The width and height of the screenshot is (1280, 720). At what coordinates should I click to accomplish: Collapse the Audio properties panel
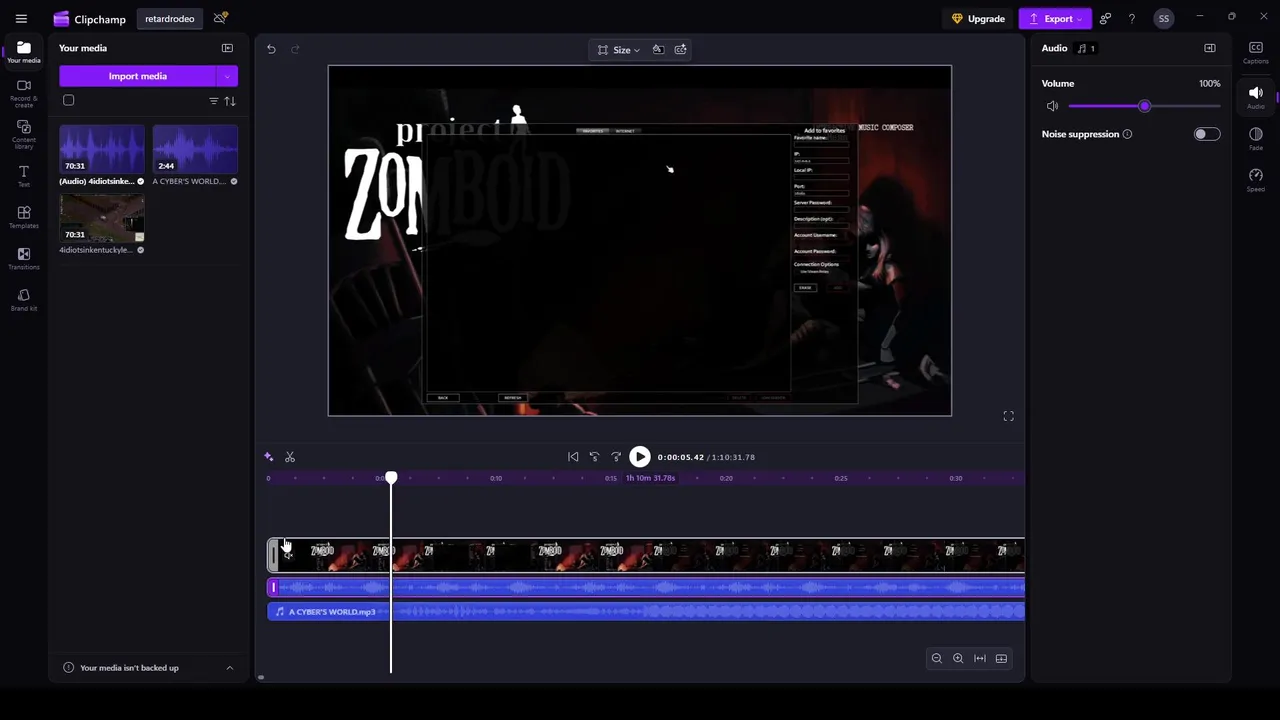tap(1210, 48)
